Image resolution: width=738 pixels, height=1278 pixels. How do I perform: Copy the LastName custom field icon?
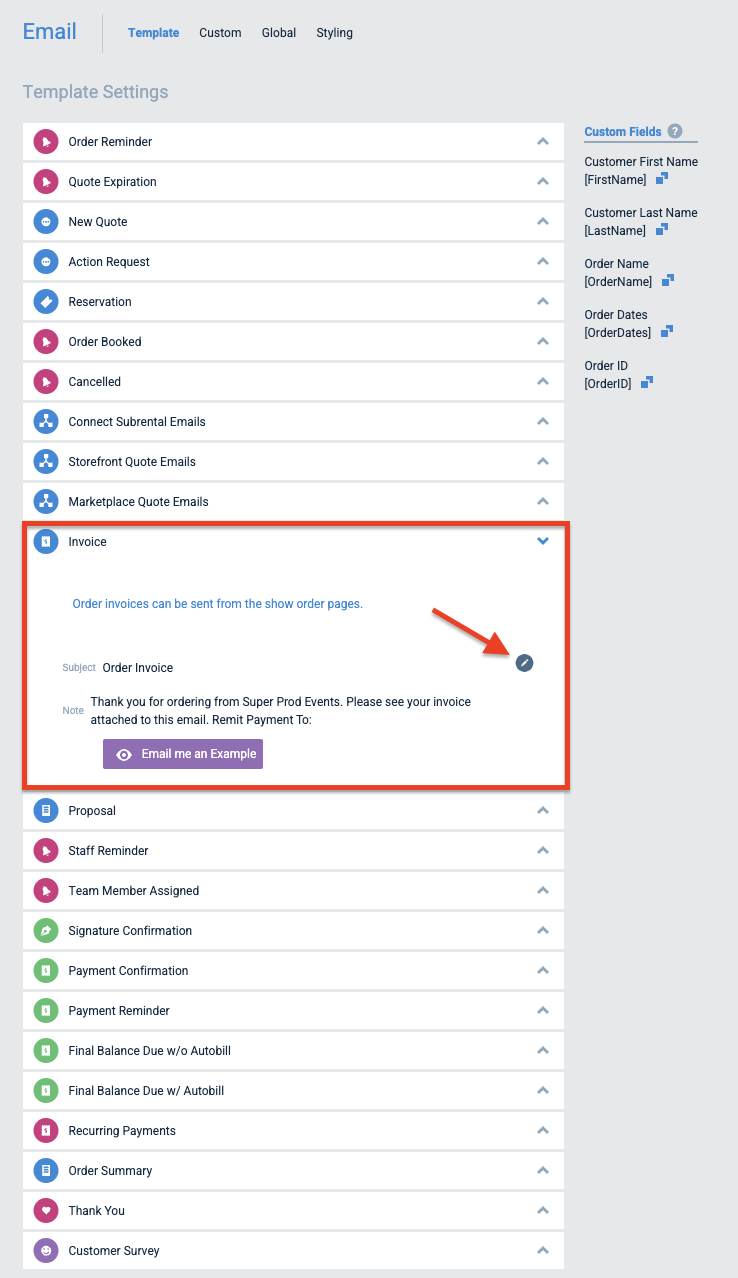pyautogui.click(x=661, y=230)
